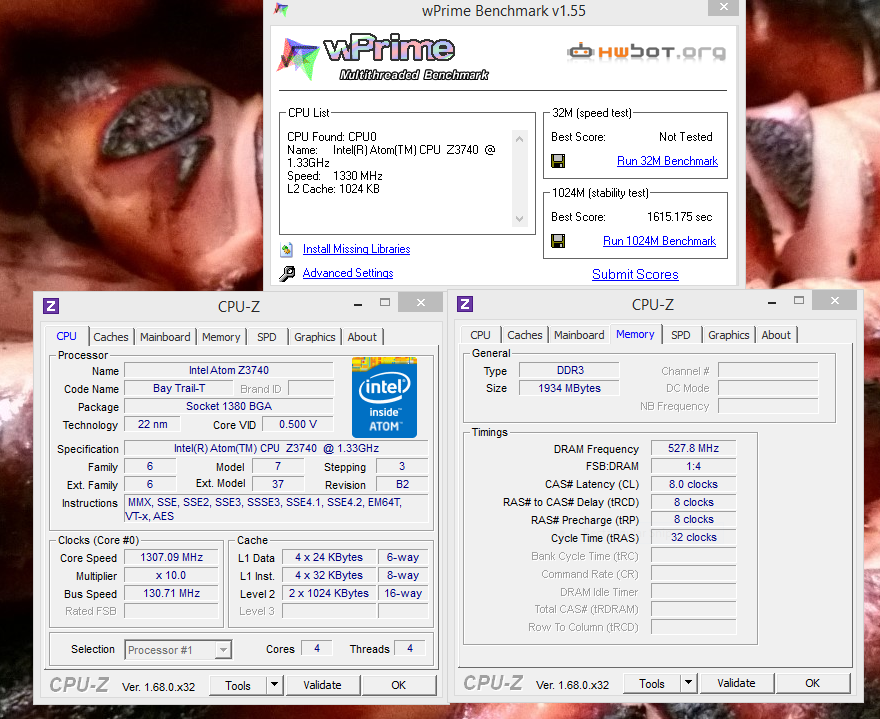Maximize the right CPU-Z window
Image resolution: width=880 pixels, height=719 pixels.
(799, 301)
